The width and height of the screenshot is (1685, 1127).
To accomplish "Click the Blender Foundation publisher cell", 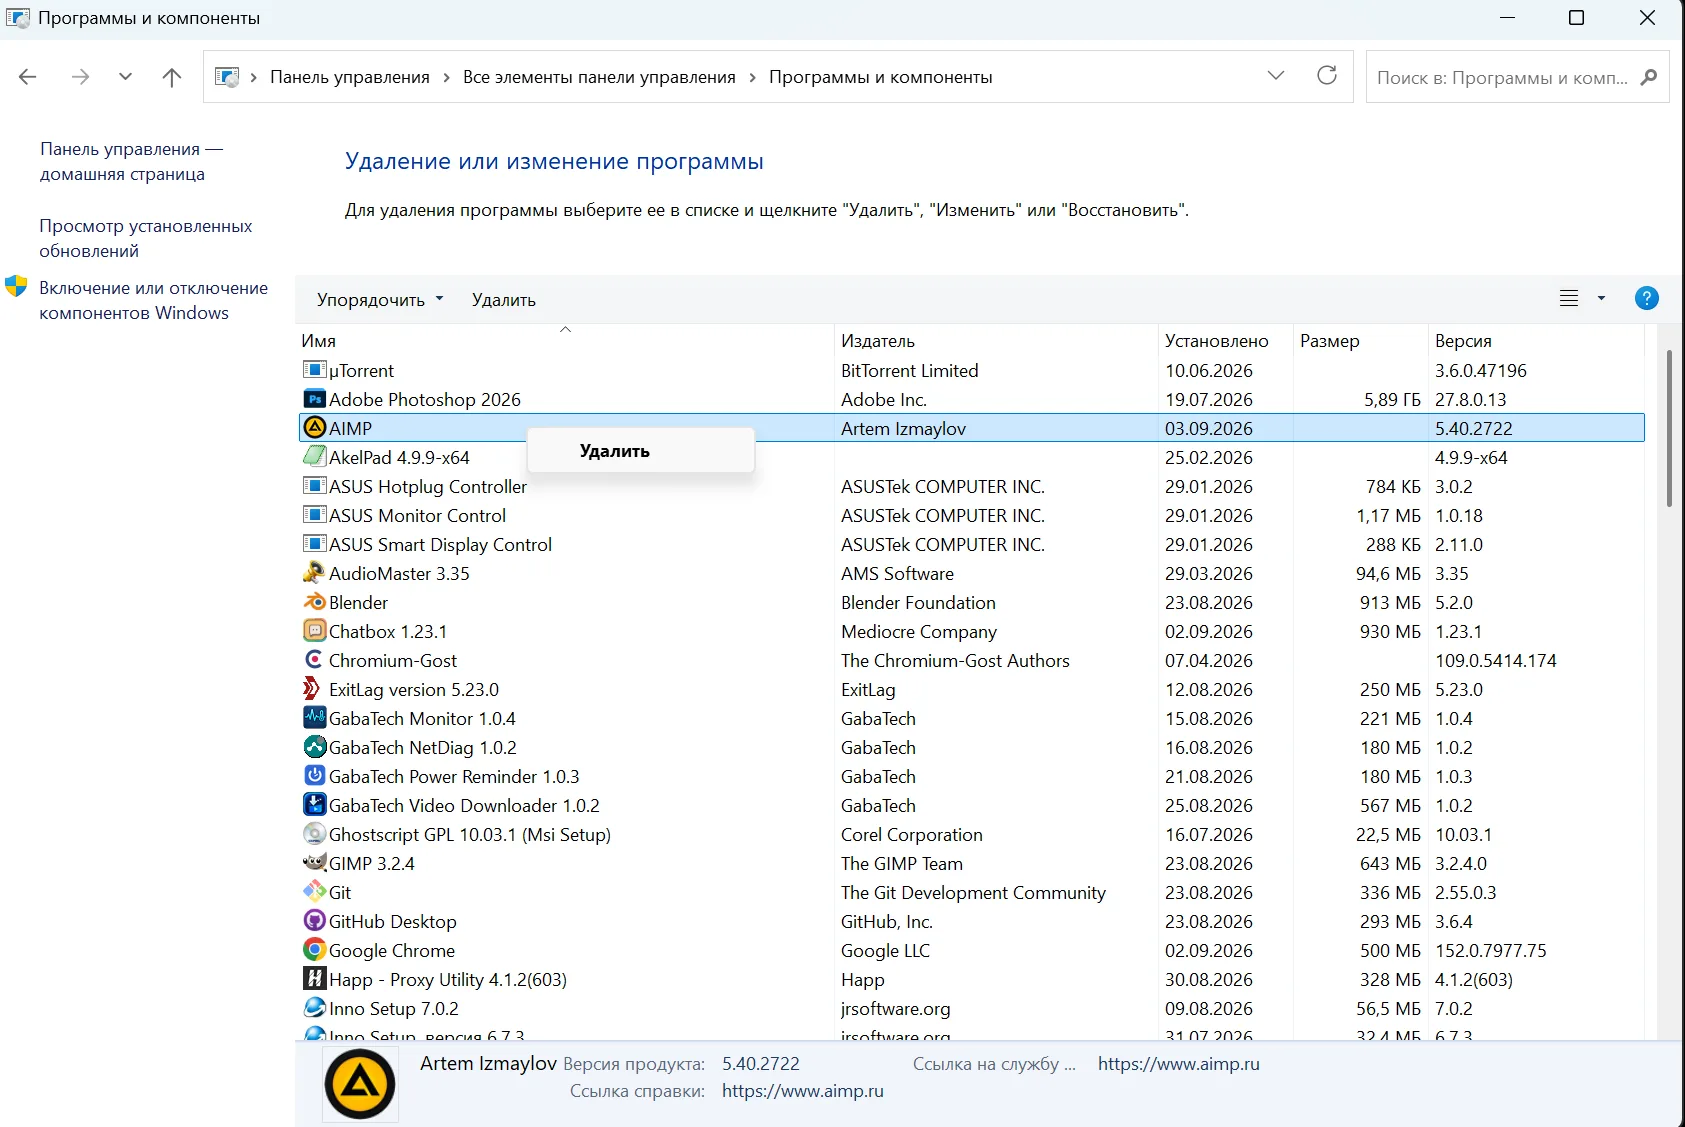I will pyautogui.click(x=918, y=602).
